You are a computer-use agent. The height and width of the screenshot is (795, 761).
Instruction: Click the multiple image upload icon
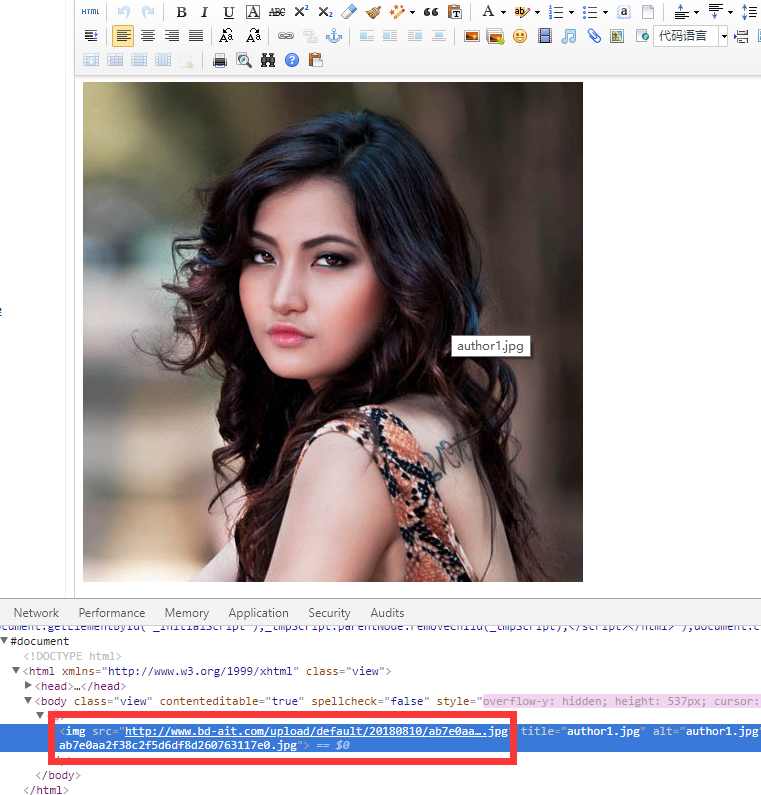495,36
